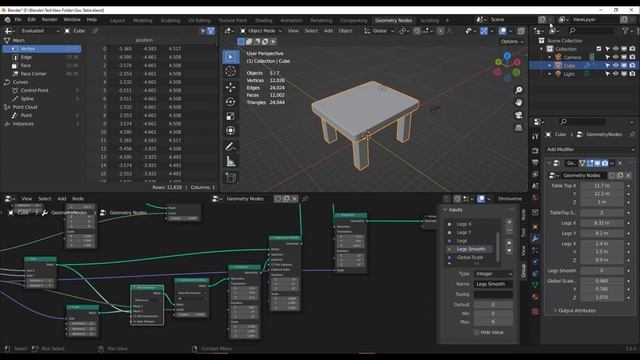The width and height of the screenshot is (640, 360).
Task: Click pin icon in node editor header
Action: pos(305,199)
